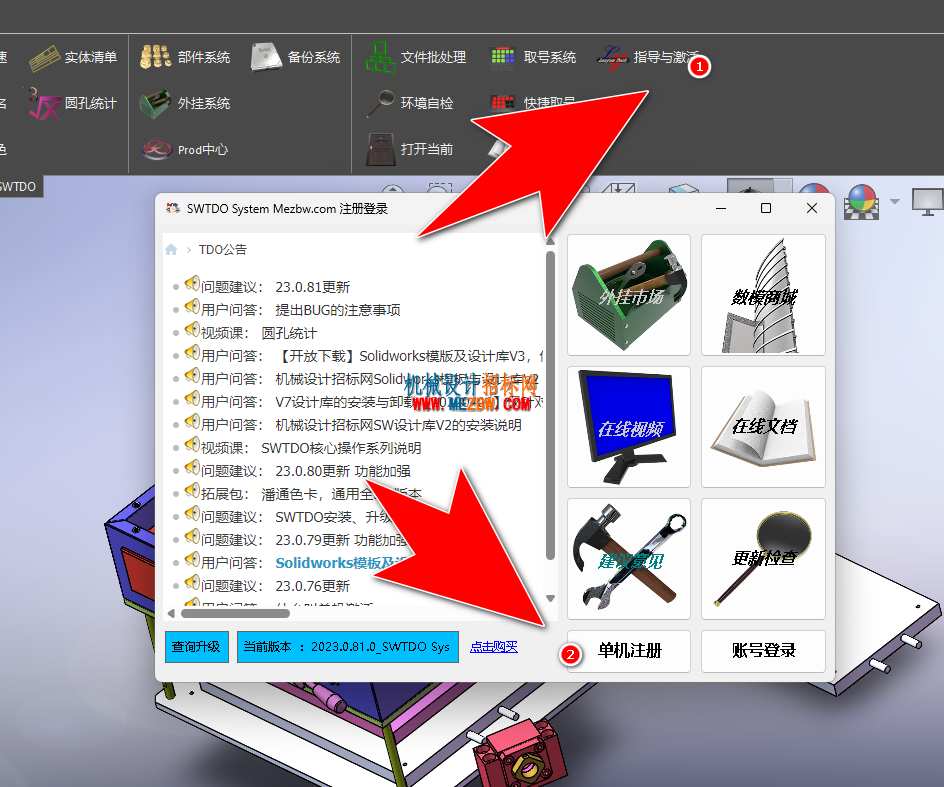
Task: Click the 查询升级 button
Action: [x=196, y=647]
